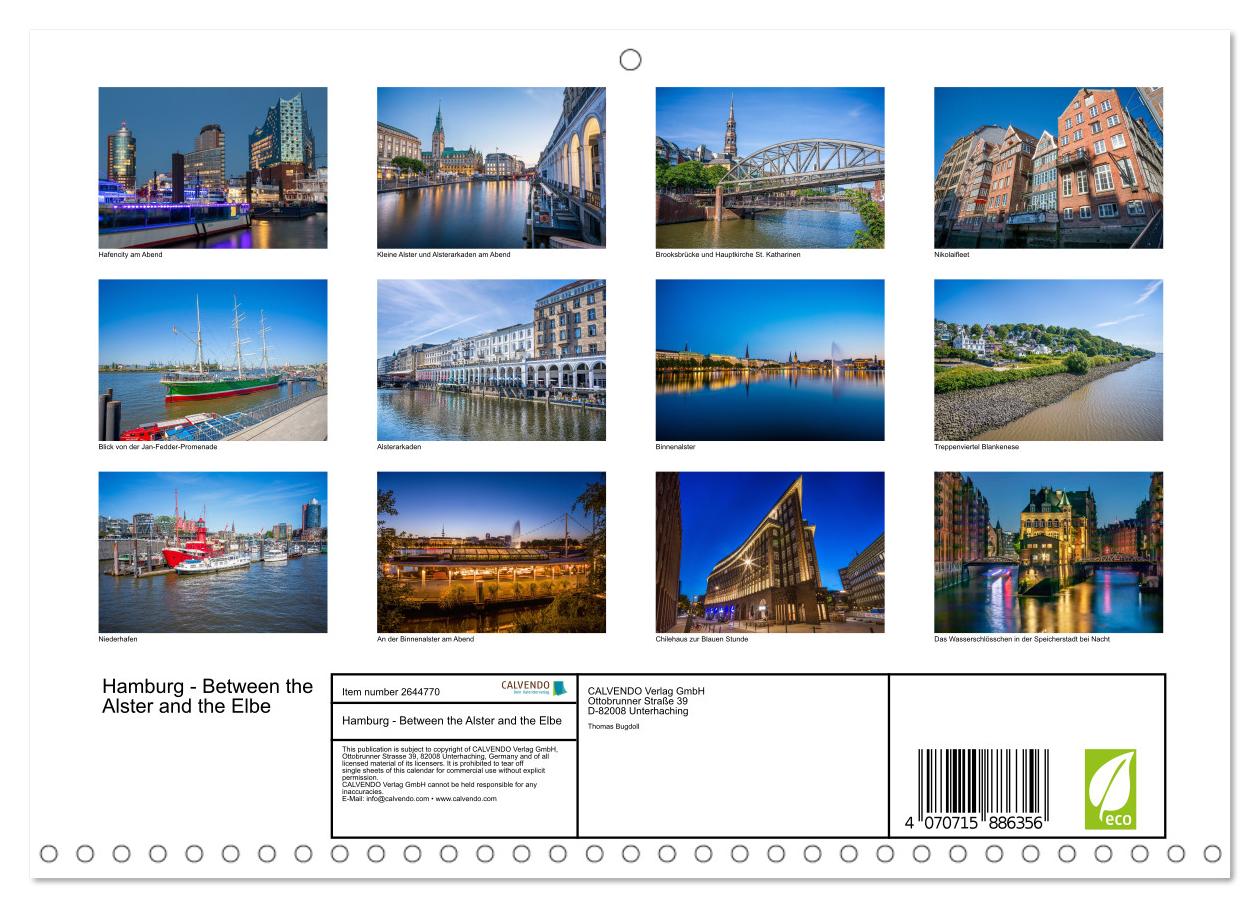
Task: Select the Alsterarkaden daytime photo
Action: (491, 360)
